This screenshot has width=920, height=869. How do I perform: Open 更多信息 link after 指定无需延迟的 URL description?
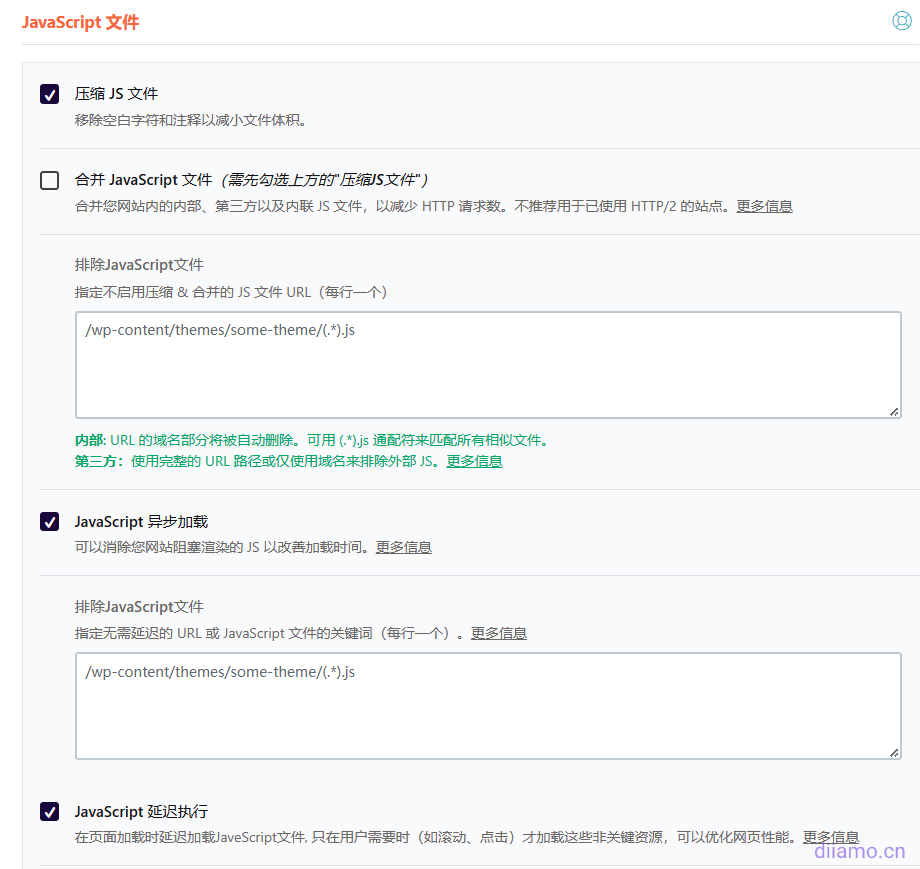pos(498,633)
